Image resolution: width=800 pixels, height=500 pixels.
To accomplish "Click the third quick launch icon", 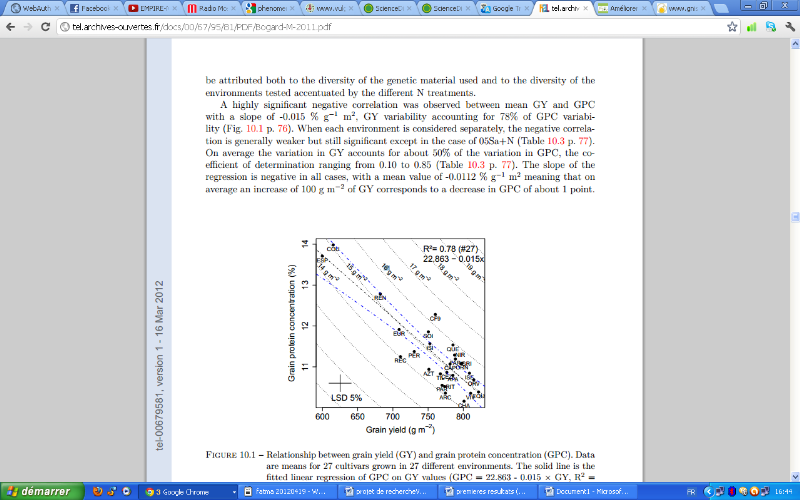I will coord(127,491).
